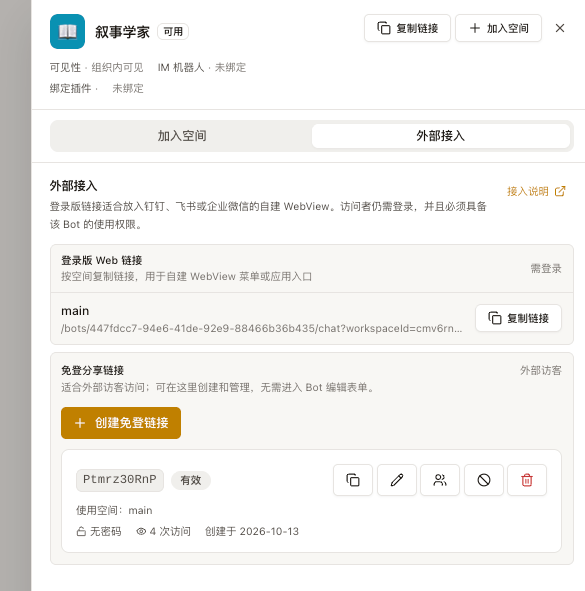This screenshot has width=585, height=591.
Task: Copy the PtmrZ30RnP share link
Action: click(x=353, y=480)
